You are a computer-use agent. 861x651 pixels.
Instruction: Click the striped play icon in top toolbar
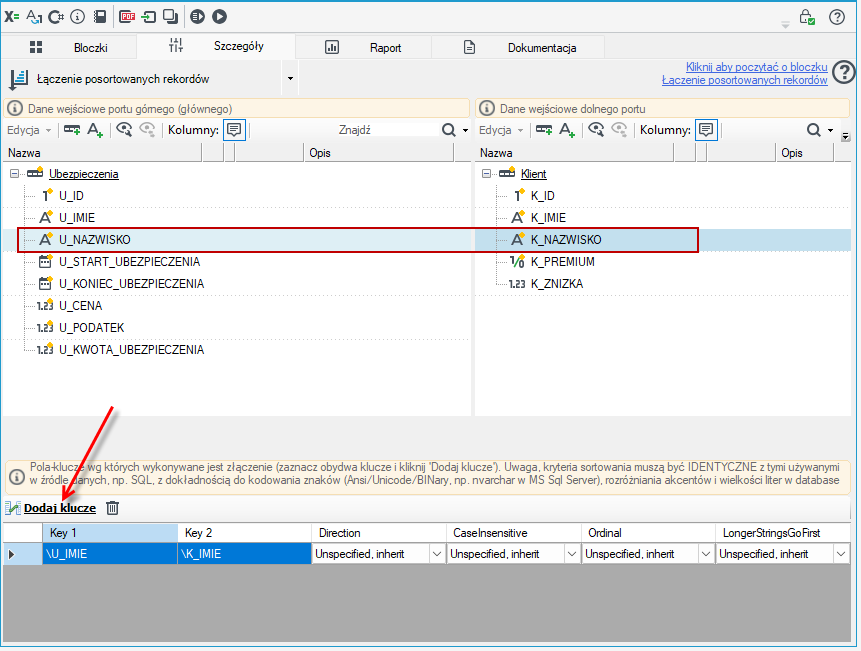coord(197,17)
